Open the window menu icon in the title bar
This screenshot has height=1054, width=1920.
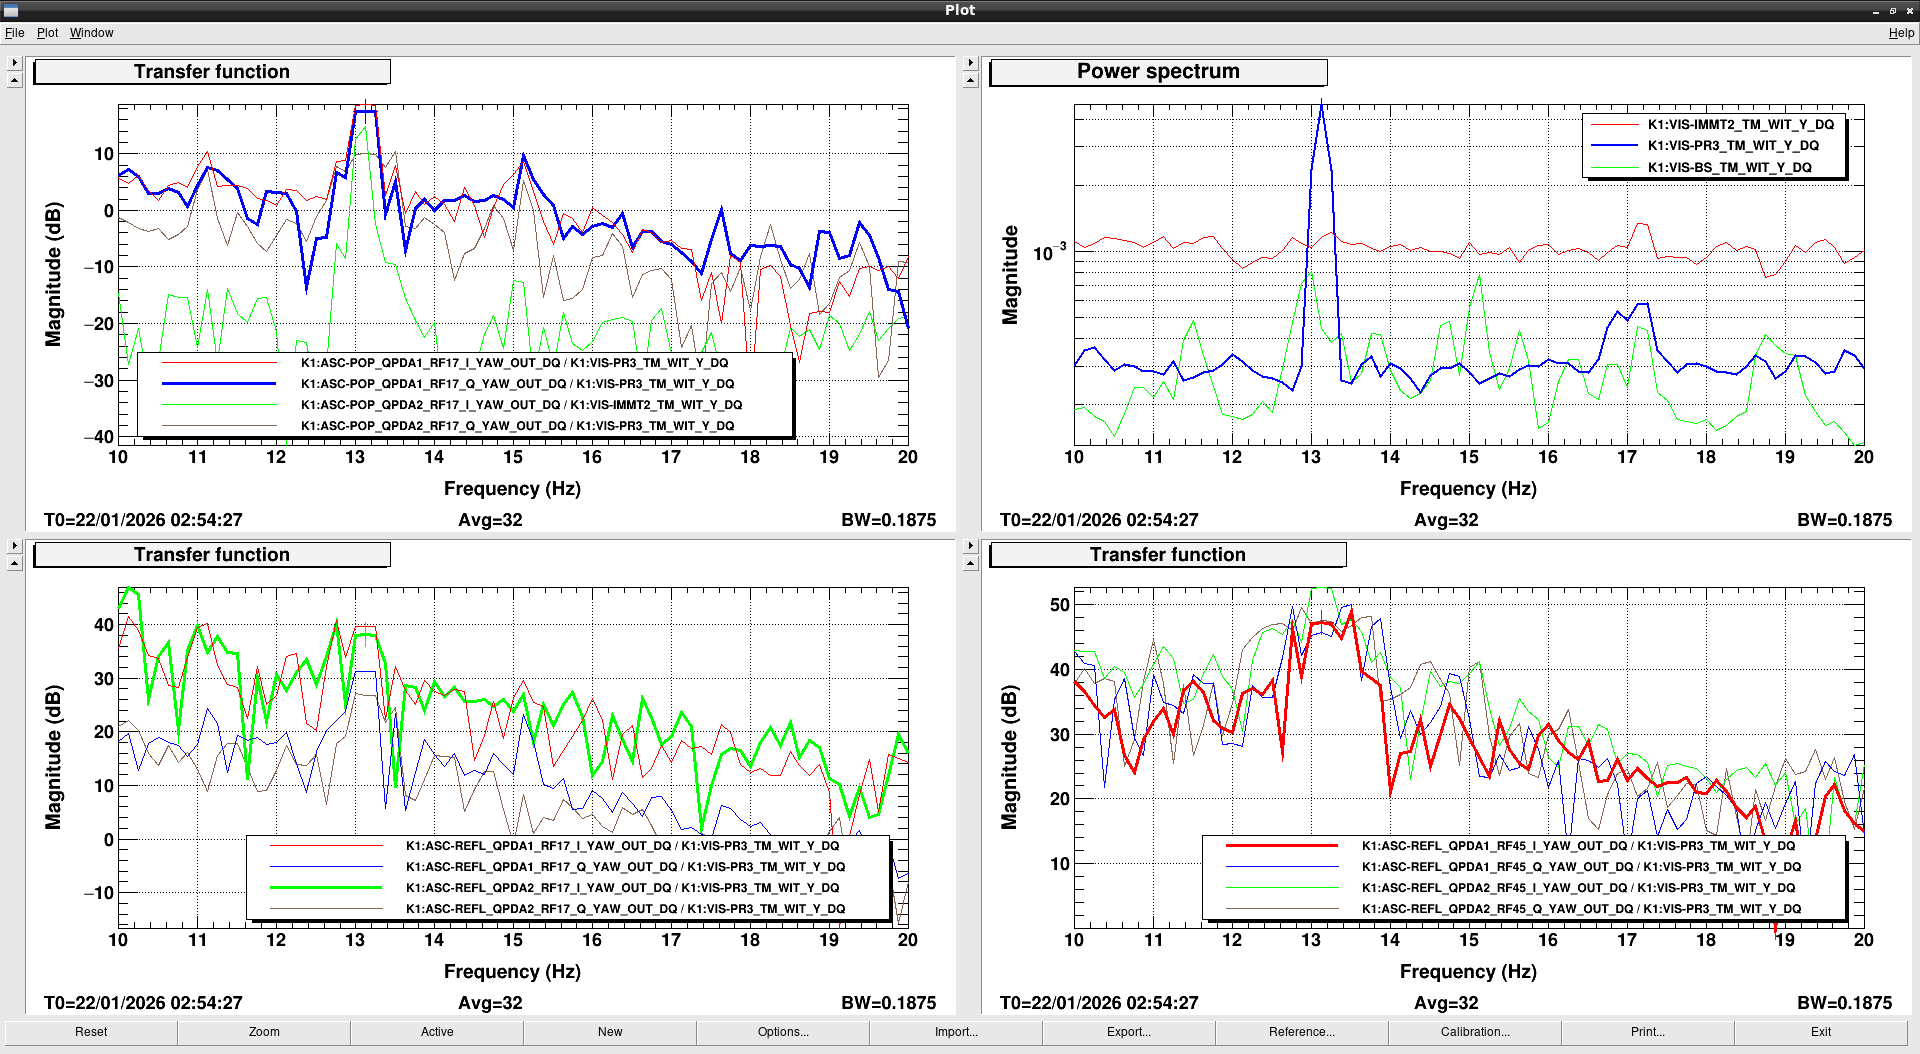coord(11,10)
